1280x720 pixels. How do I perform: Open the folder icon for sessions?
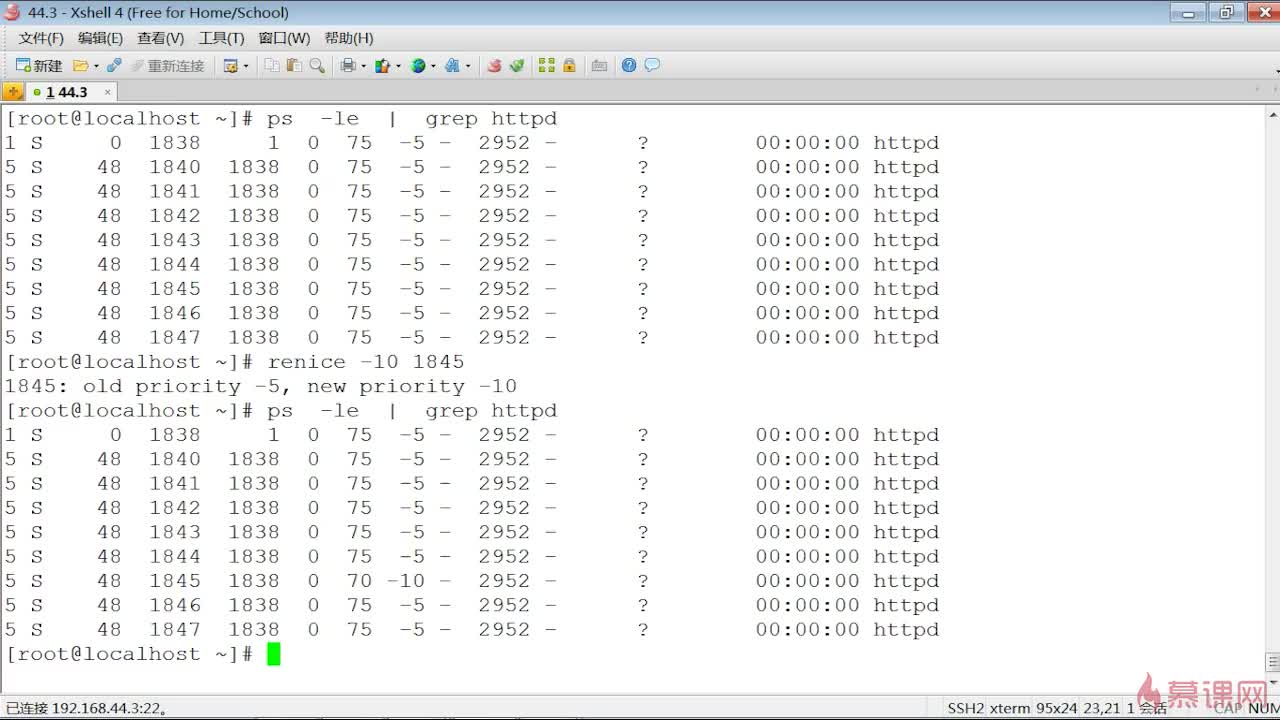click(80, 65)
